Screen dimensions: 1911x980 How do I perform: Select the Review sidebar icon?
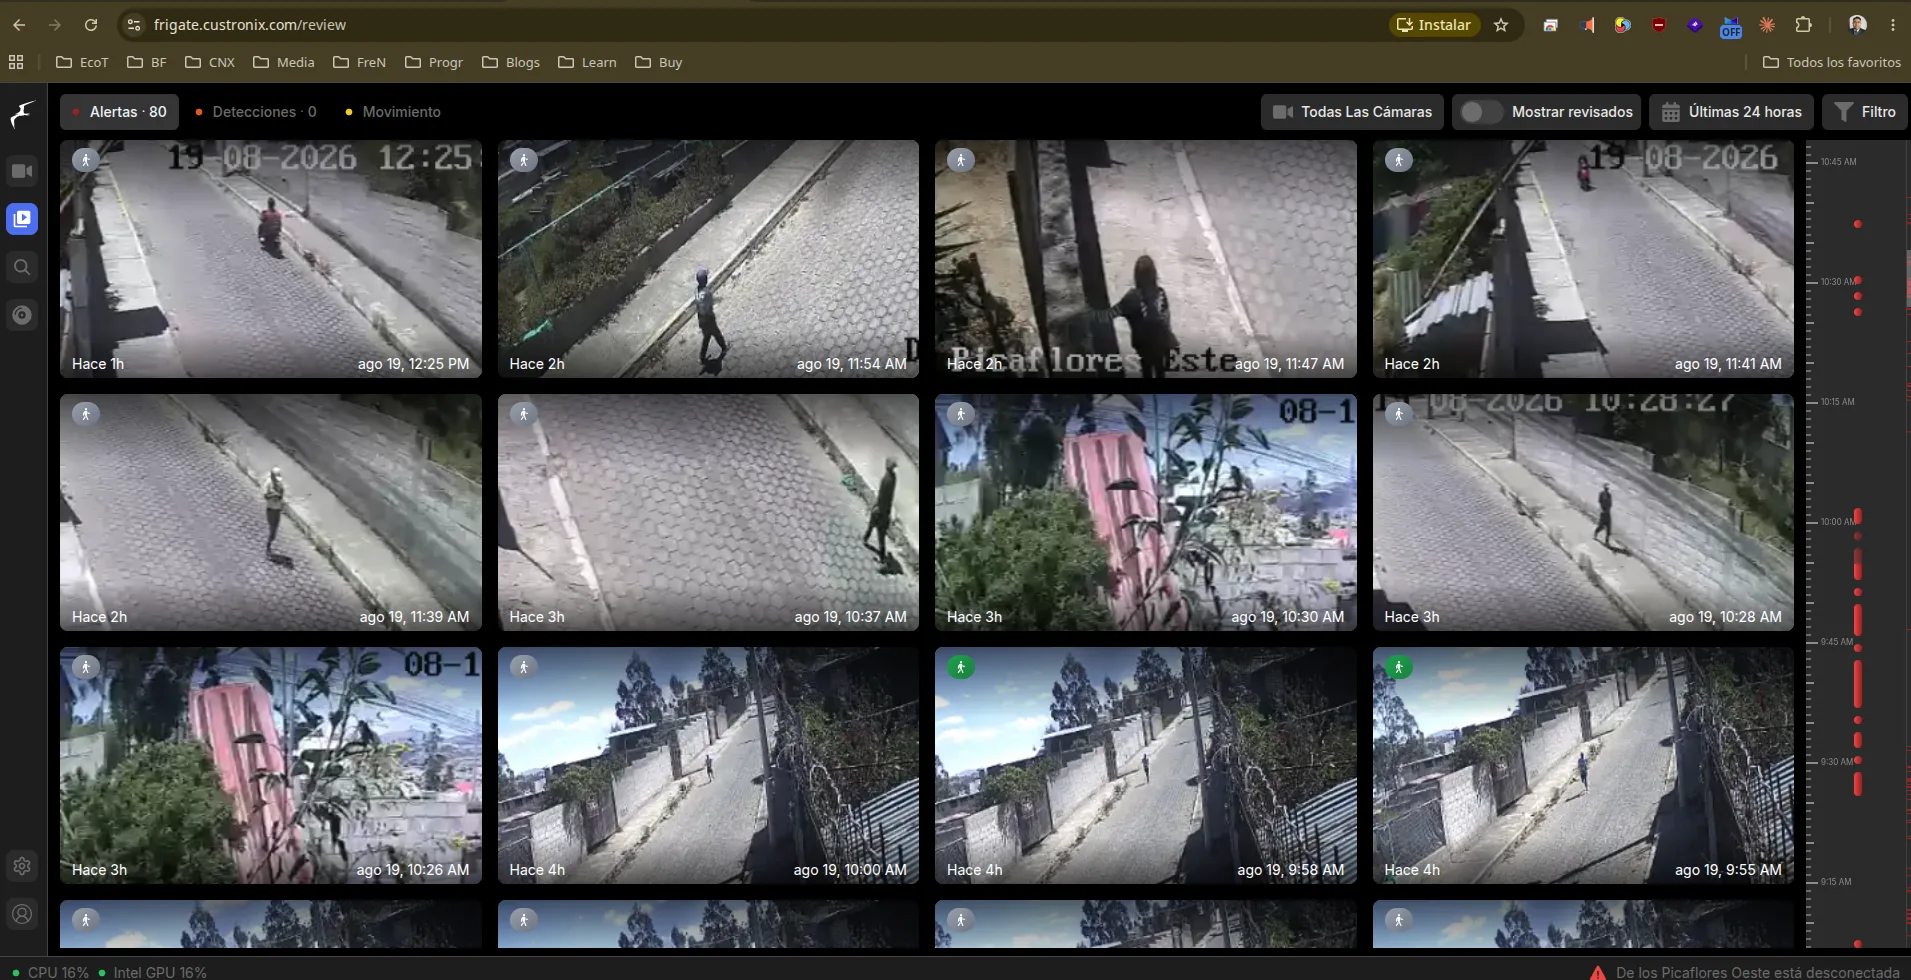click(22, 219)
